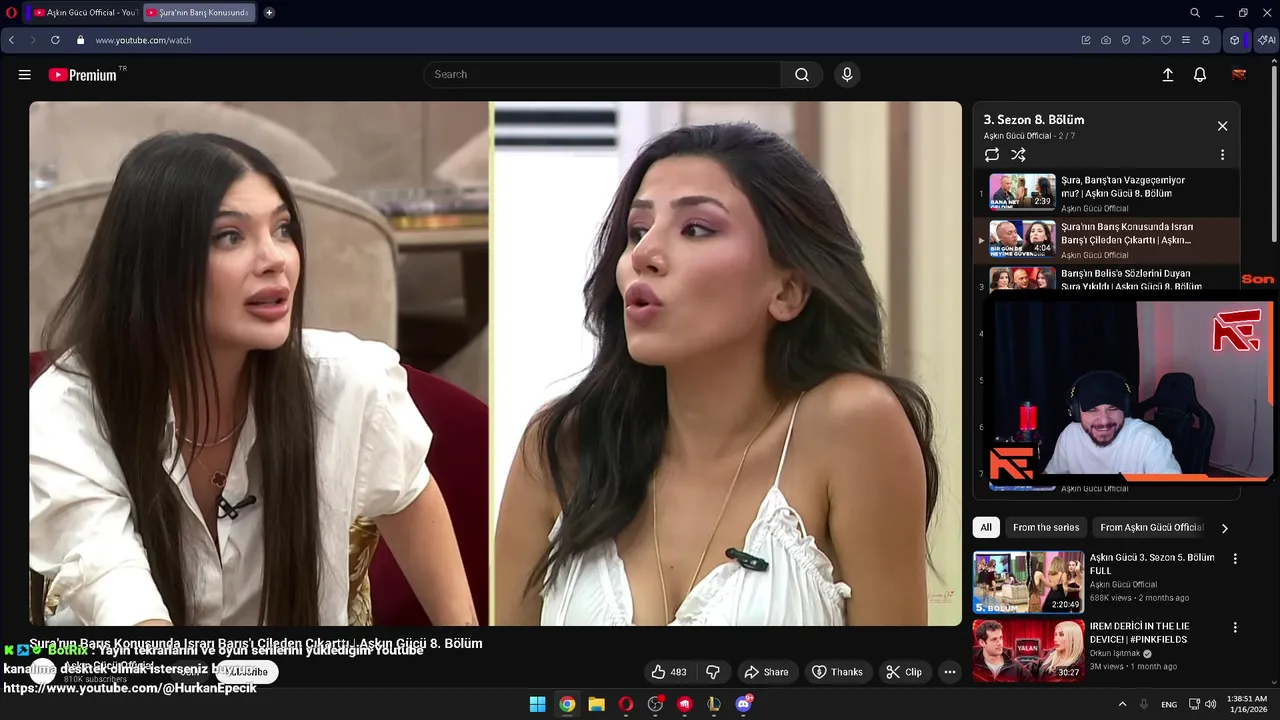The image size is (1280, 720).
Task: Click the Subscribe button
Action: pyautogui.click(x=247, y=672)
